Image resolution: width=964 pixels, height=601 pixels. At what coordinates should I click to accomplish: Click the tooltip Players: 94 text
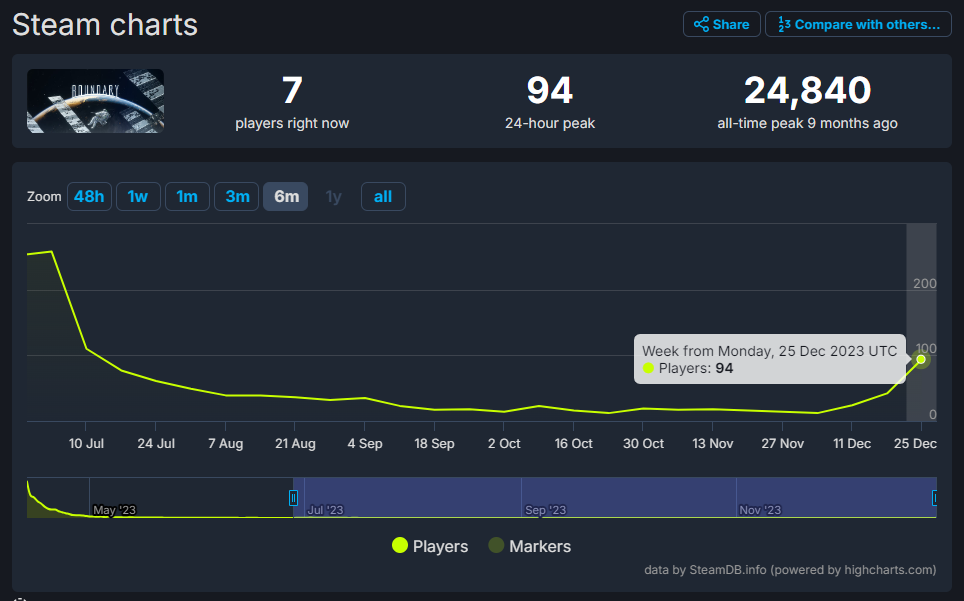tap(695, 368)
